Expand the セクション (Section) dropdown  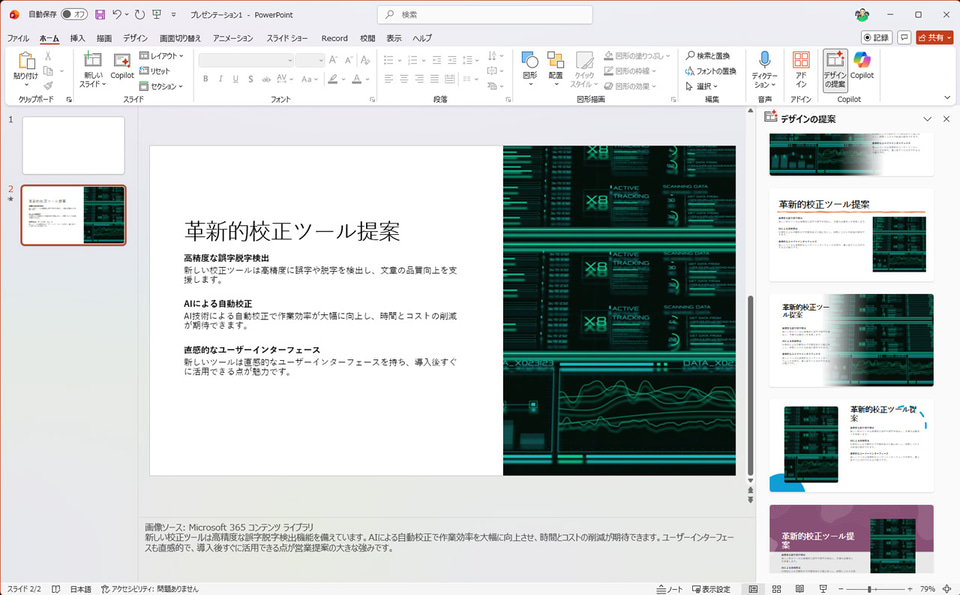162,86
